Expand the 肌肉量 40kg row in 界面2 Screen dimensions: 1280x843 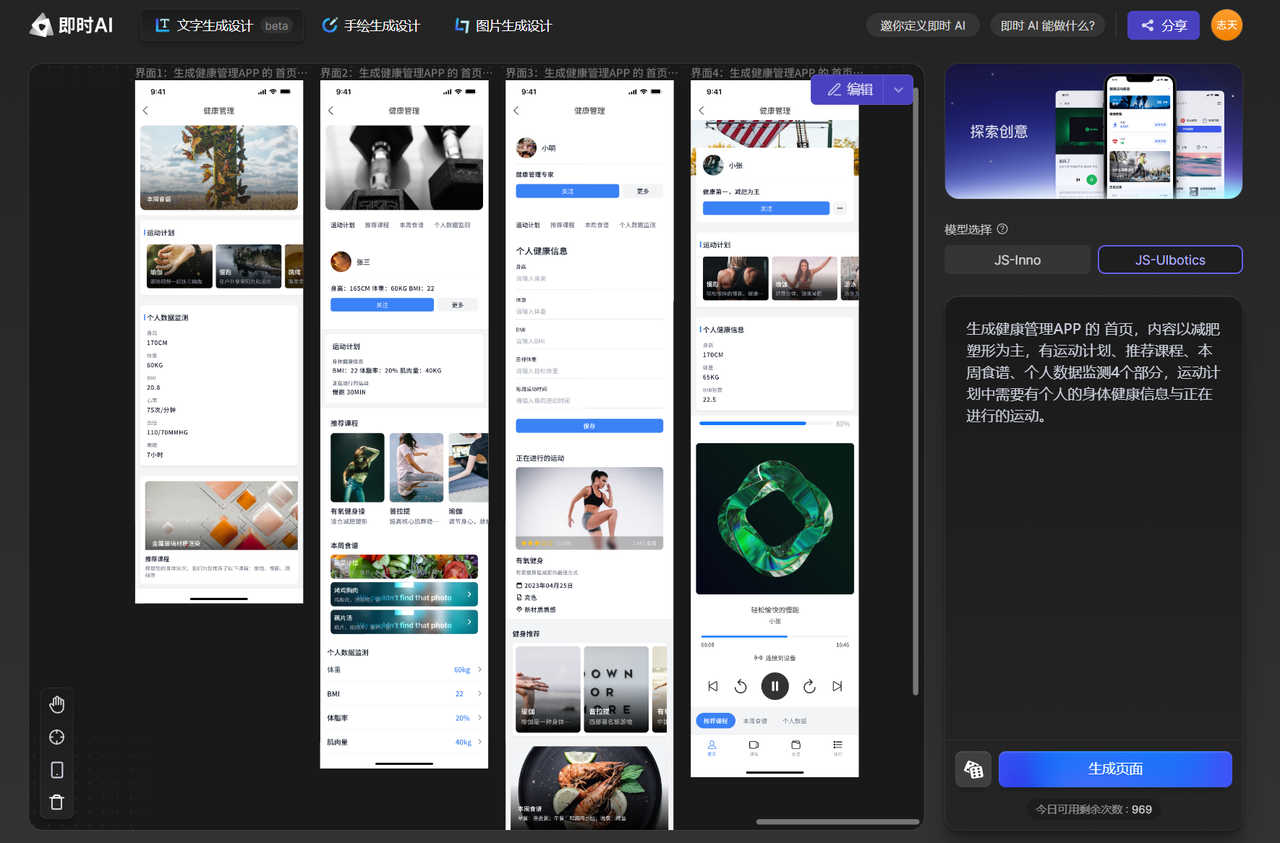(404, 742)
